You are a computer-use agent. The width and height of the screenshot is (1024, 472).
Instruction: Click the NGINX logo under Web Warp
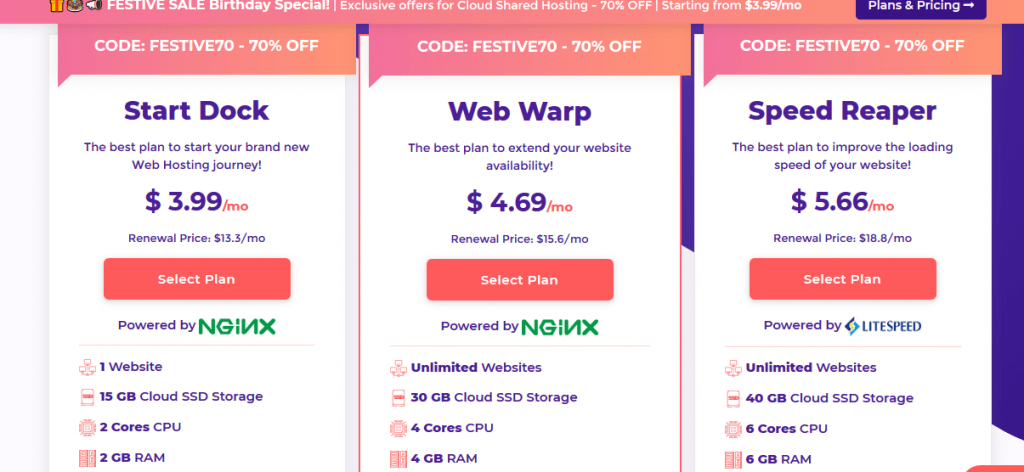(x=560, y=326)
